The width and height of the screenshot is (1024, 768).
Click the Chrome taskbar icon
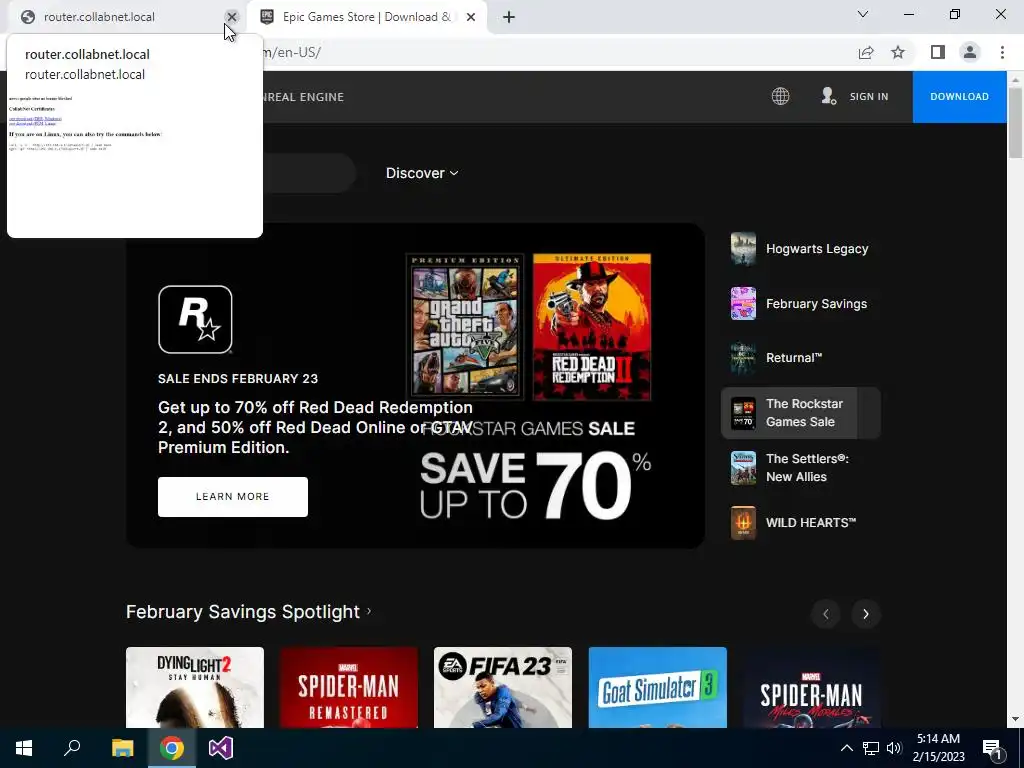[x=172, y=748]
